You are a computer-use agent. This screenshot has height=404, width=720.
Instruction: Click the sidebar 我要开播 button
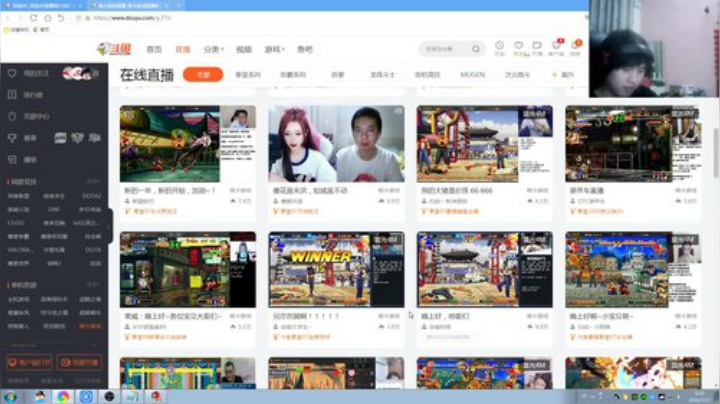pos(79,362)
